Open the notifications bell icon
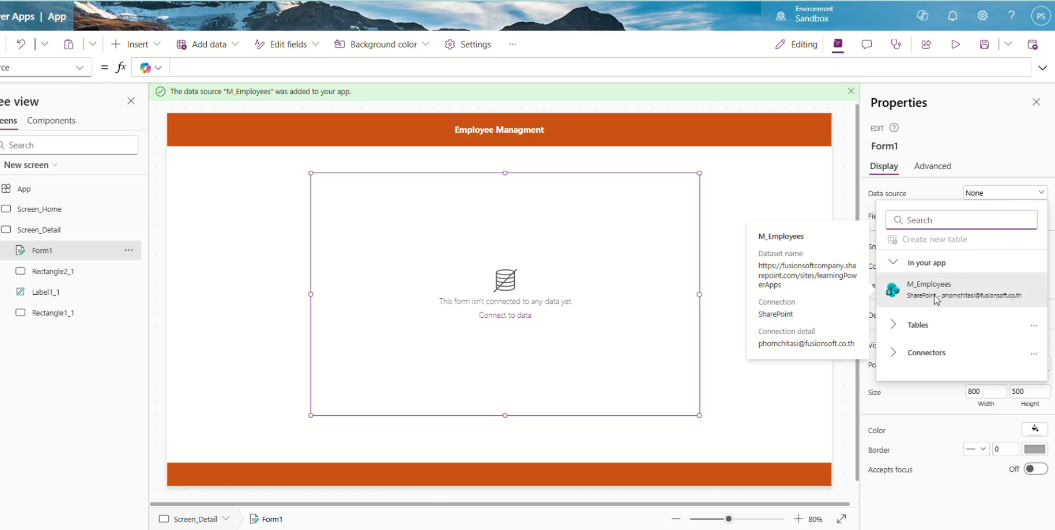The image size is (1055, 530). (953, 15)
